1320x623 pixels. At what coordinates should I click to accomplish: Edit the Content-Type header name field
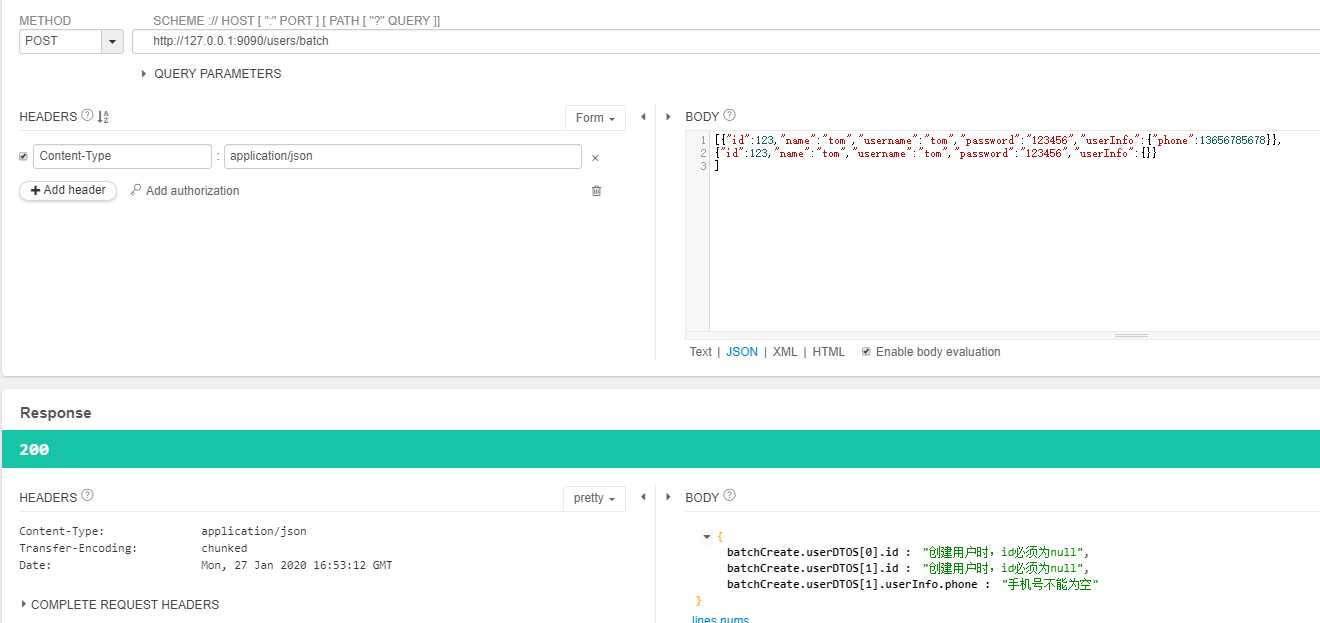pos(122,157)
